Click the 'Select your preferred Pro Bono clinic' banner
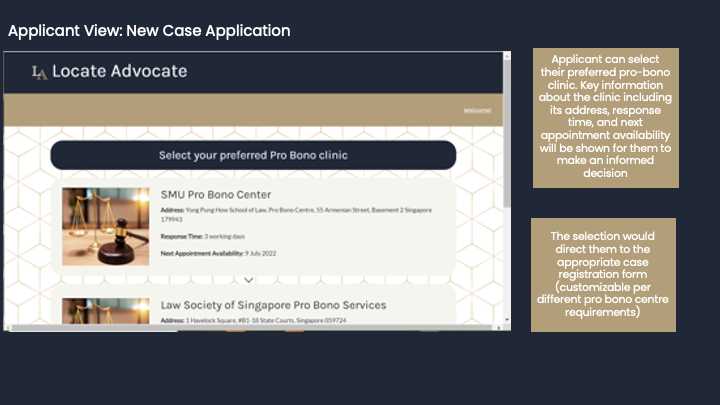This screenshot has height=405, width=720. click(x=253, y=155)
